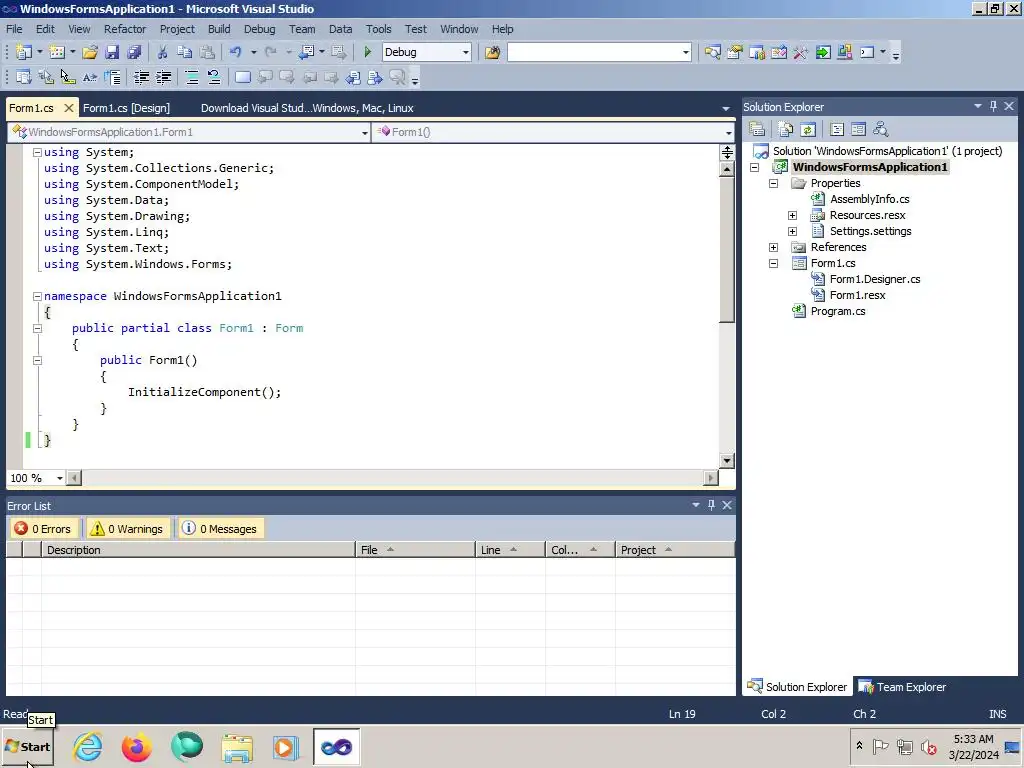Toggle the 0 Errors filter

[44, 528]
